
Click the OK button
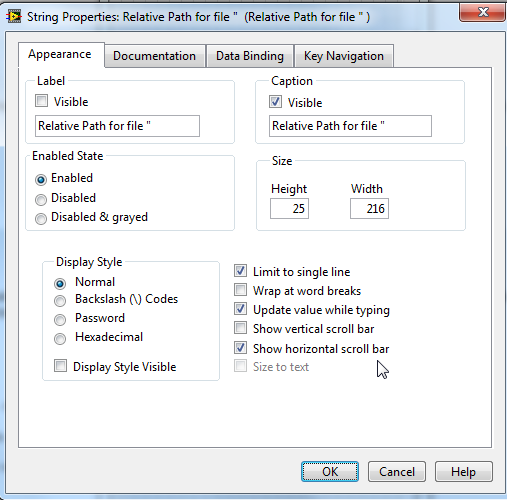click(330, 472)
